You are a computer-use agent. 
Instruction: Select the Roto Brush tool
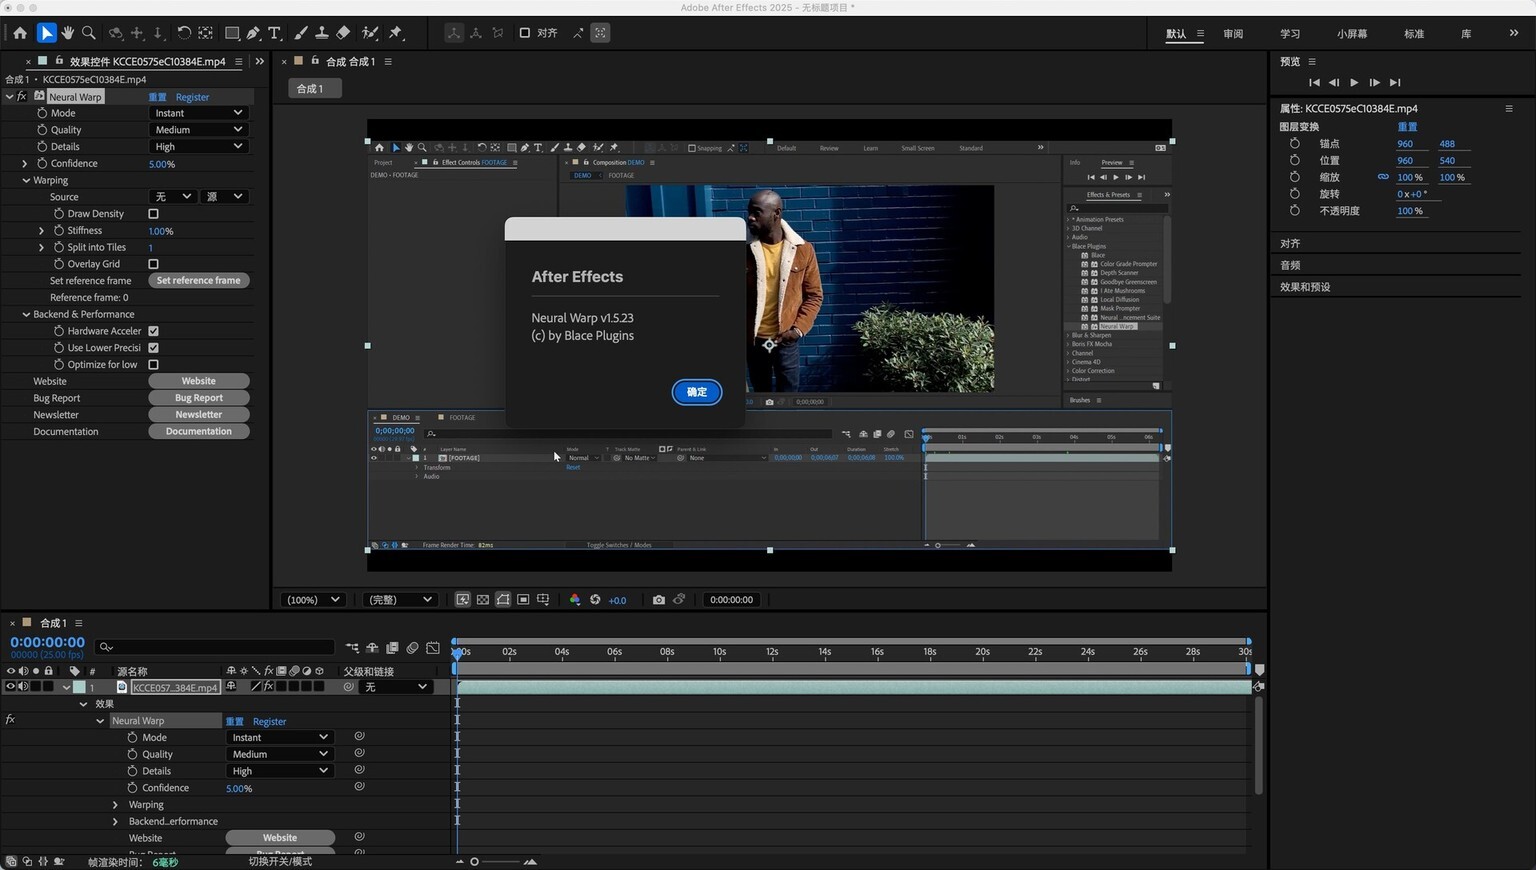[x=370, y=33]
